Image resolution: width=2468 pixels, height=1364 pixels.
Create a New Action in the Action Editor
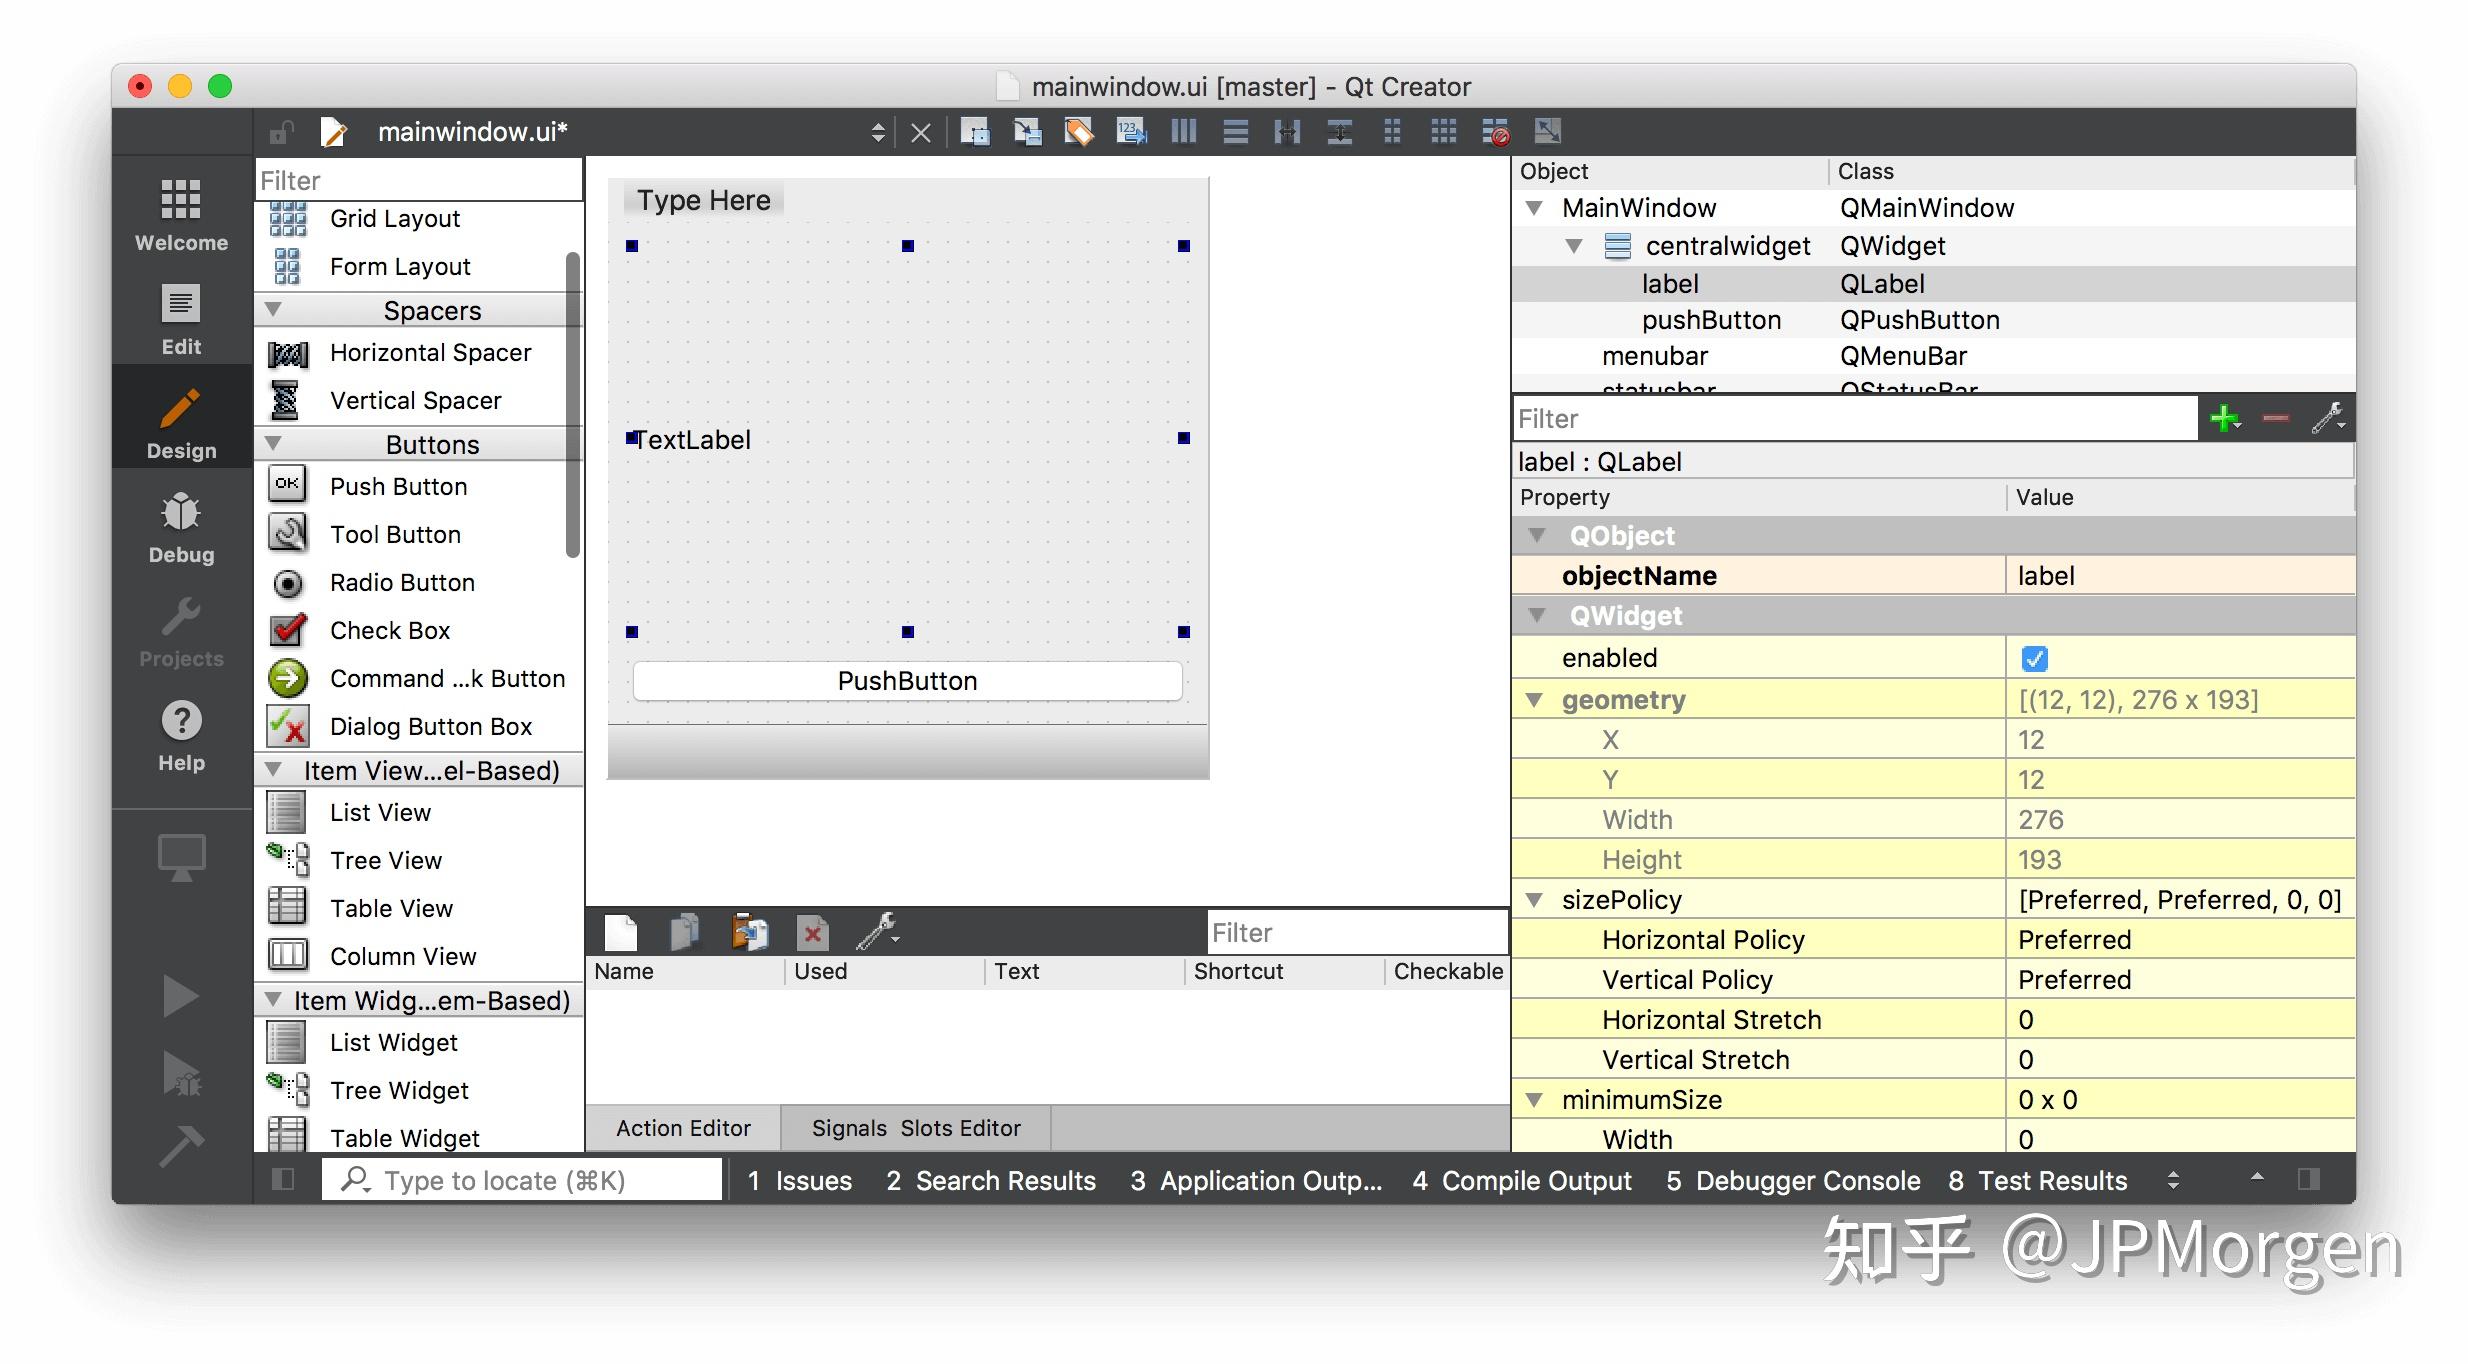(x=621, y=932)
